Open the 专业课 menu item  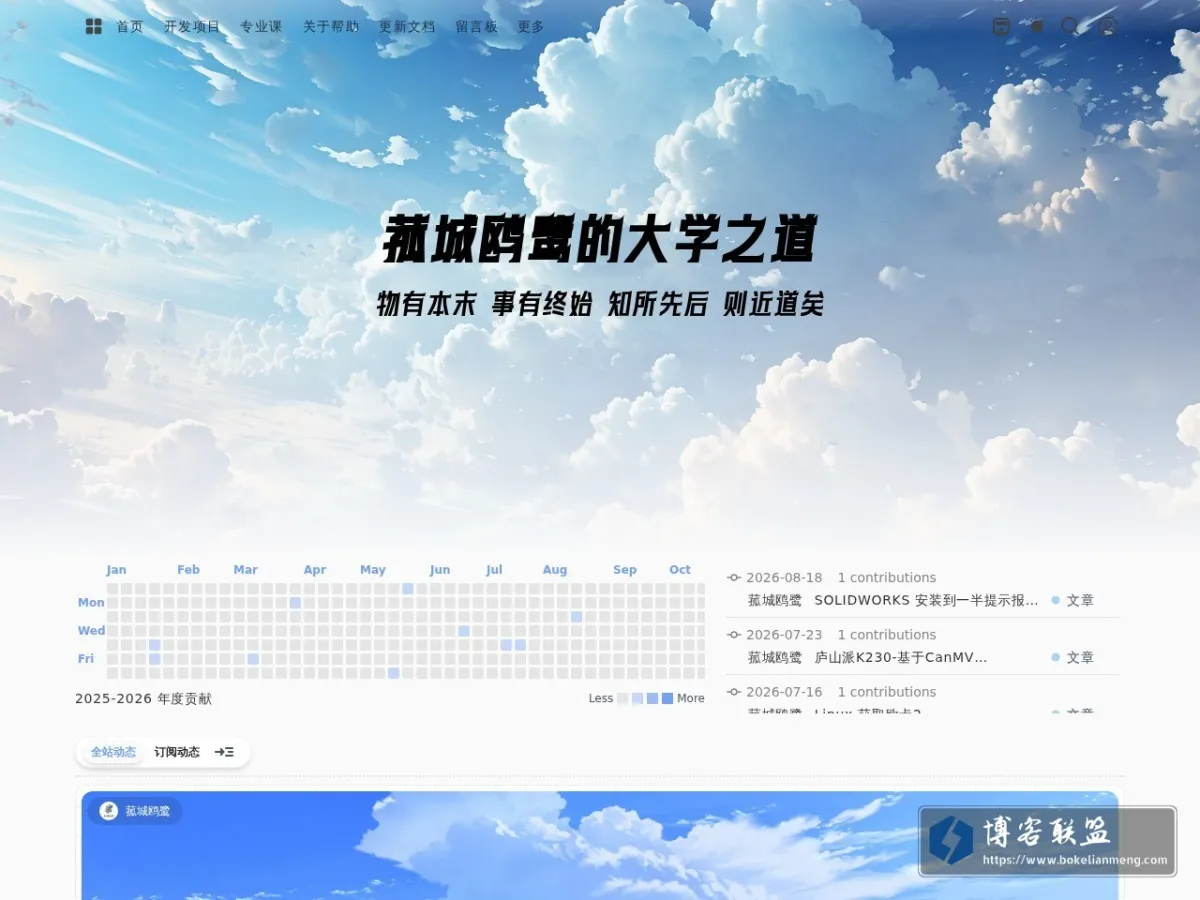(261, 27)
